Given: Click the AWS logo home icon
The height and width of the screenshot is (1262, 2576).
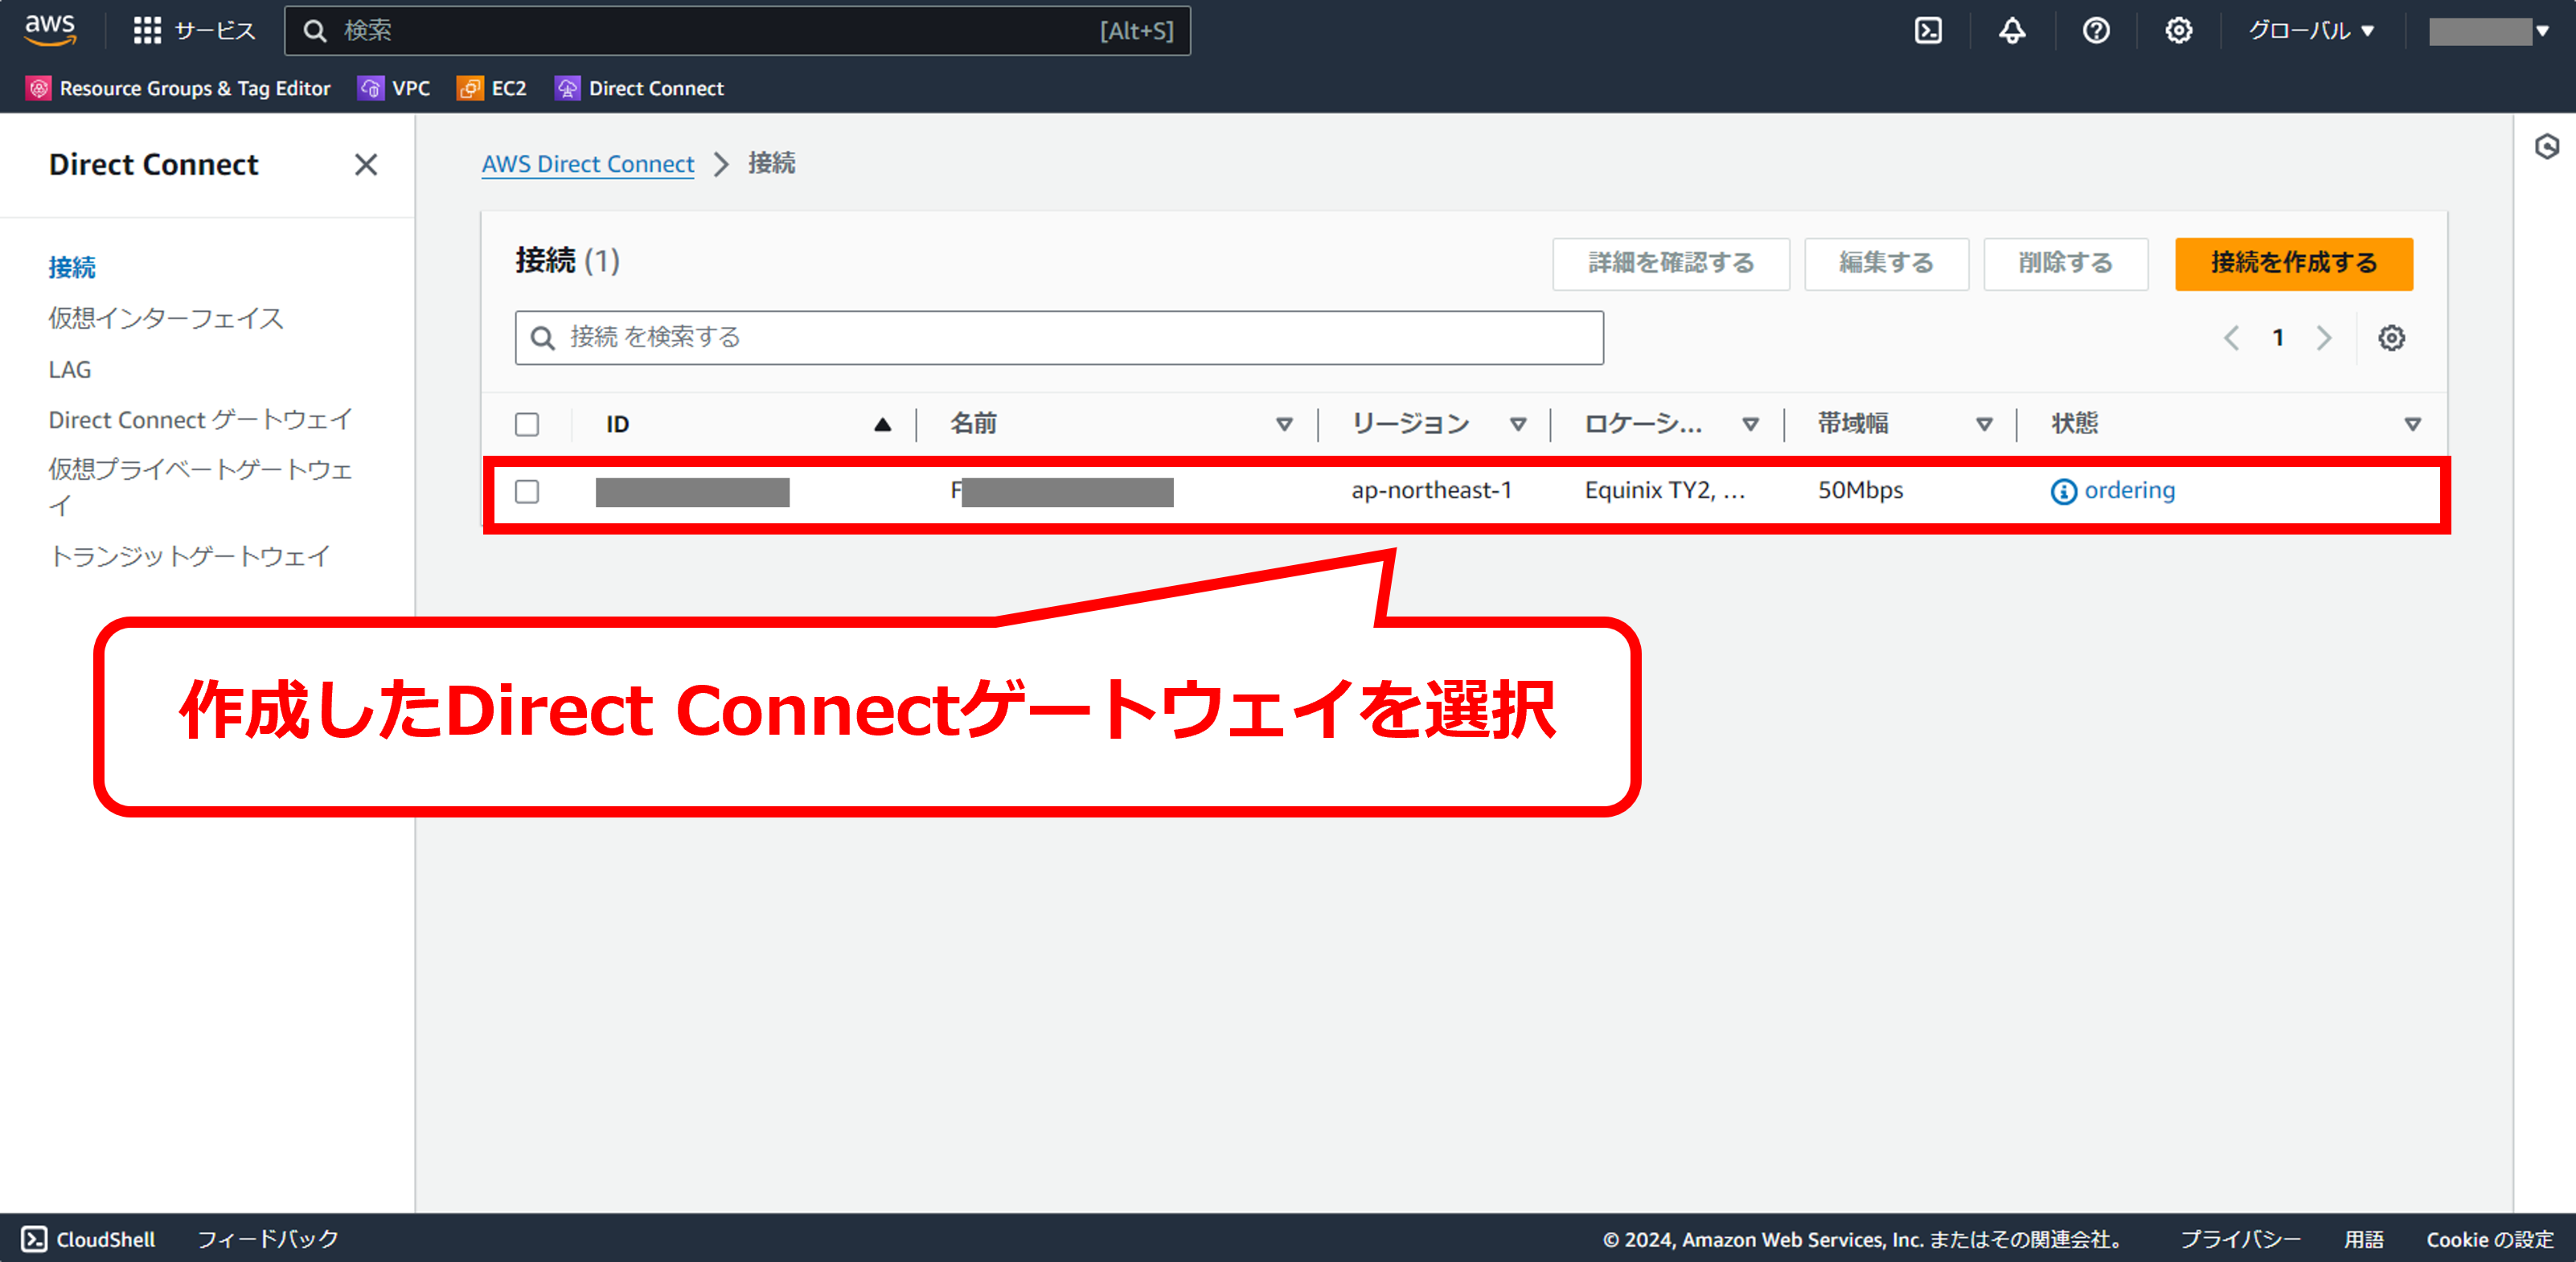Looking at the screenshot, I should (50, 29).
